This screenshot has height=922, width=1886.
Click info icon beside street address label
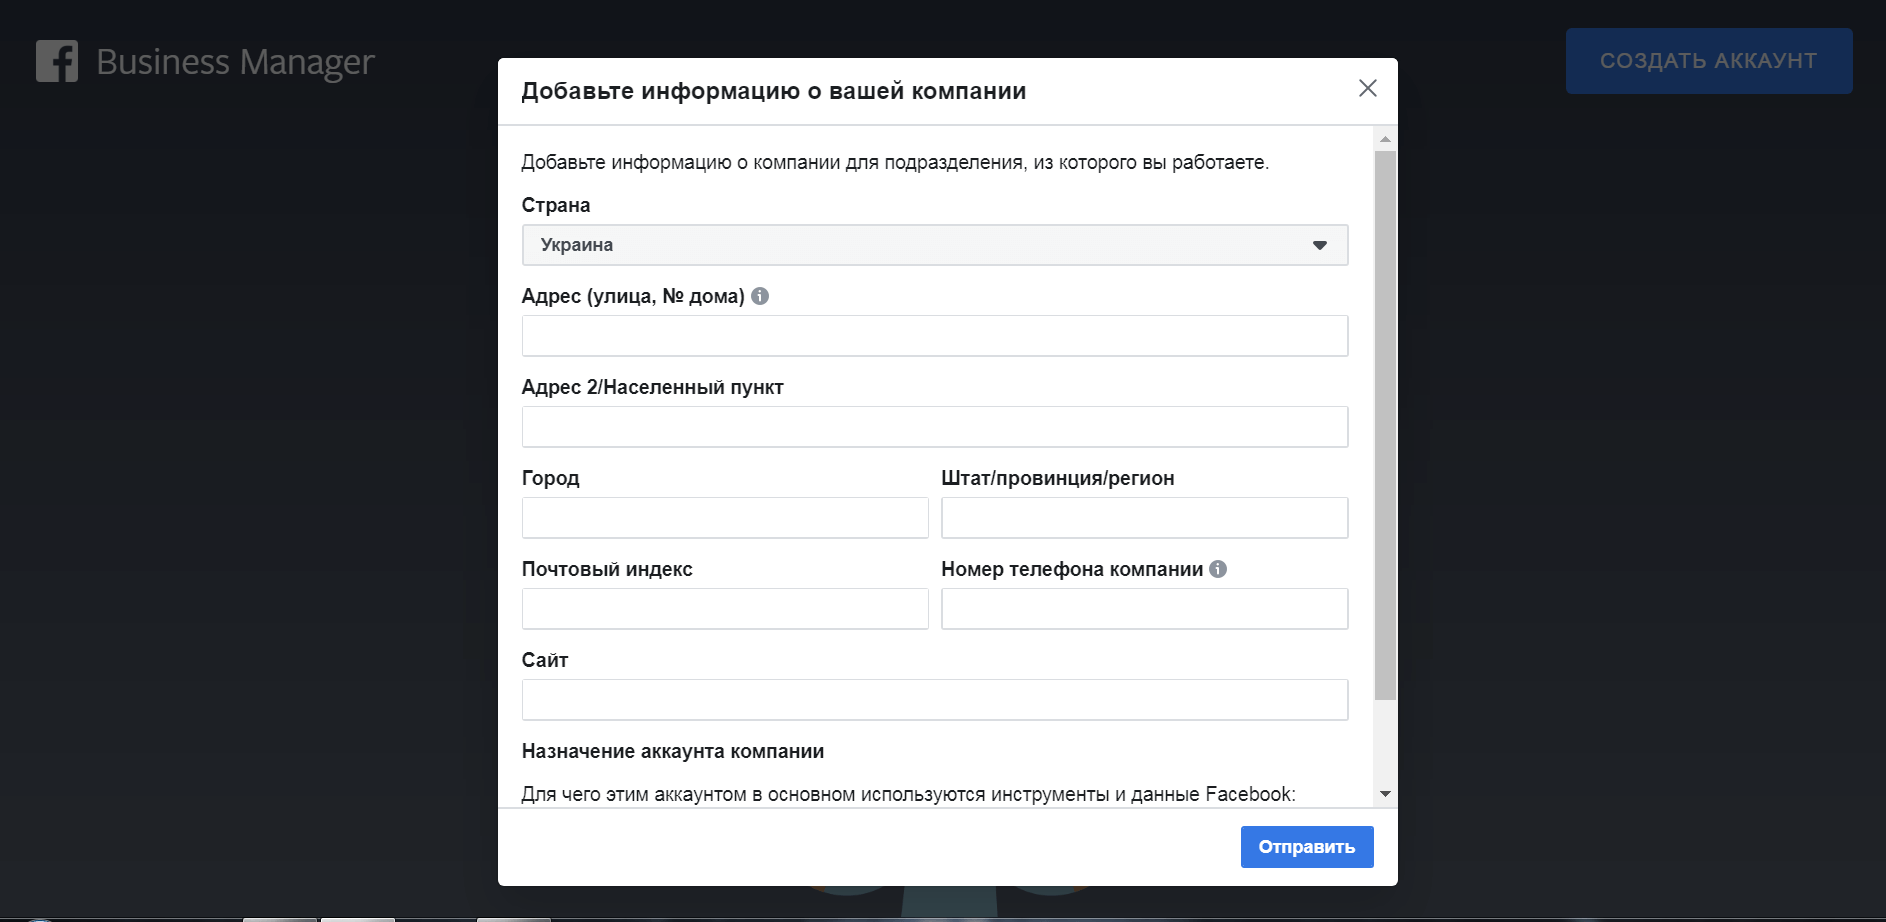point(760,296)
